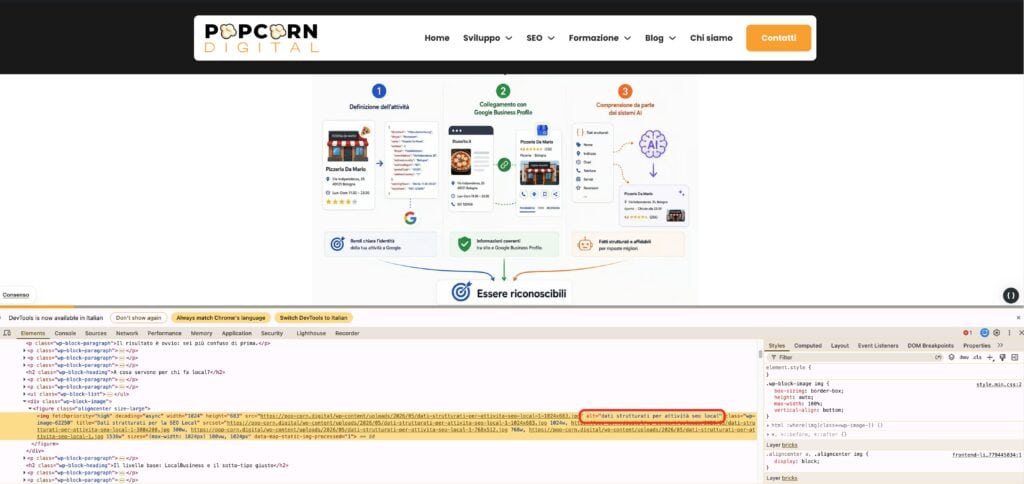1024x484 pixels.
Task: Open the Layout pane tab
Action: (x=840, y=346)
